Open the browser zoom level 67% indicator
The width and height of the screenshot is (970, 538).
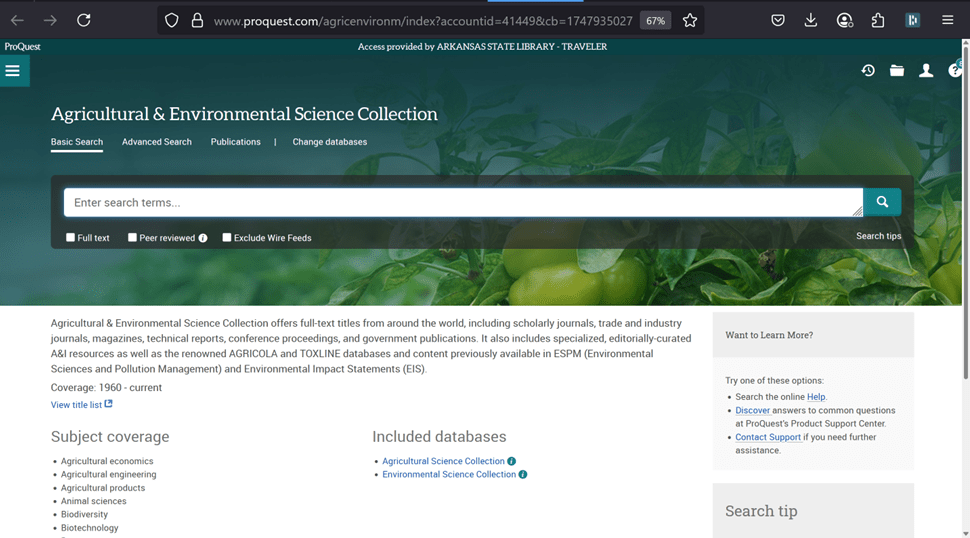tap(655, 20)
